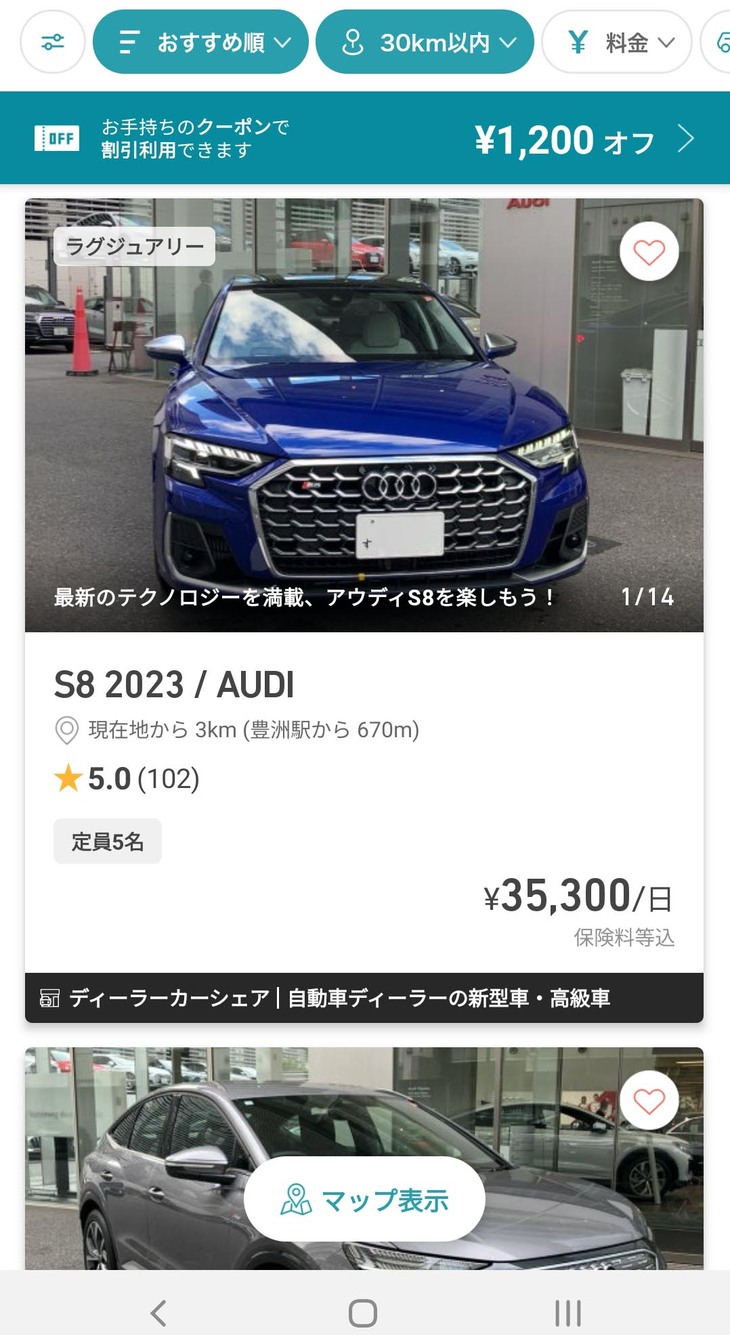Screen dimensions: 730x1335
Task: Open Android recent apps icon
Action: (568, 1312)
